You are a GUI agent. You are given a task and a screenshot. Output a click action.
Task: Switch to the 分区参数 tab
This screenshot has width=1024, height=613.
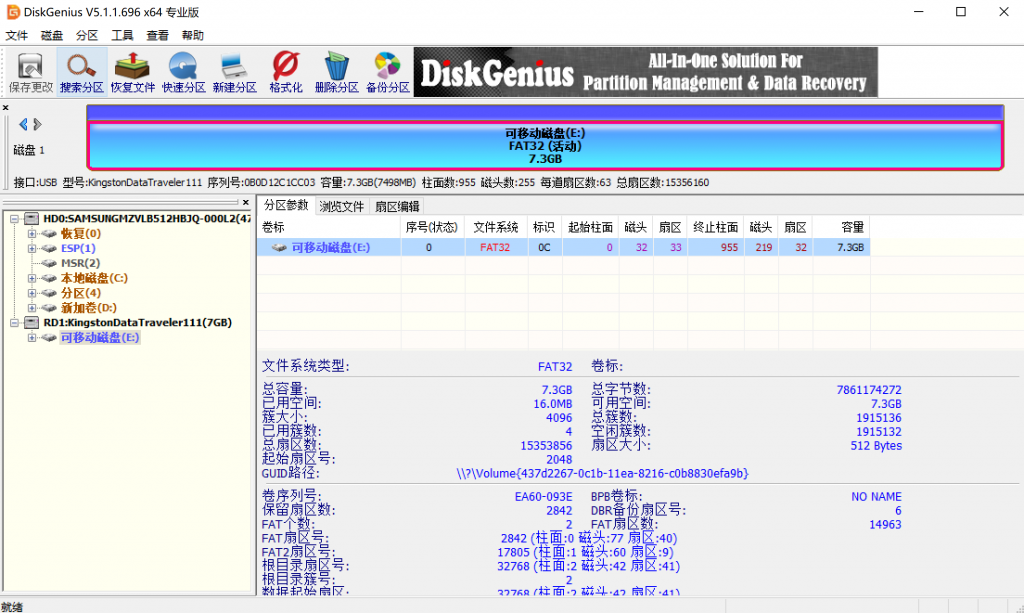point(286,206)
